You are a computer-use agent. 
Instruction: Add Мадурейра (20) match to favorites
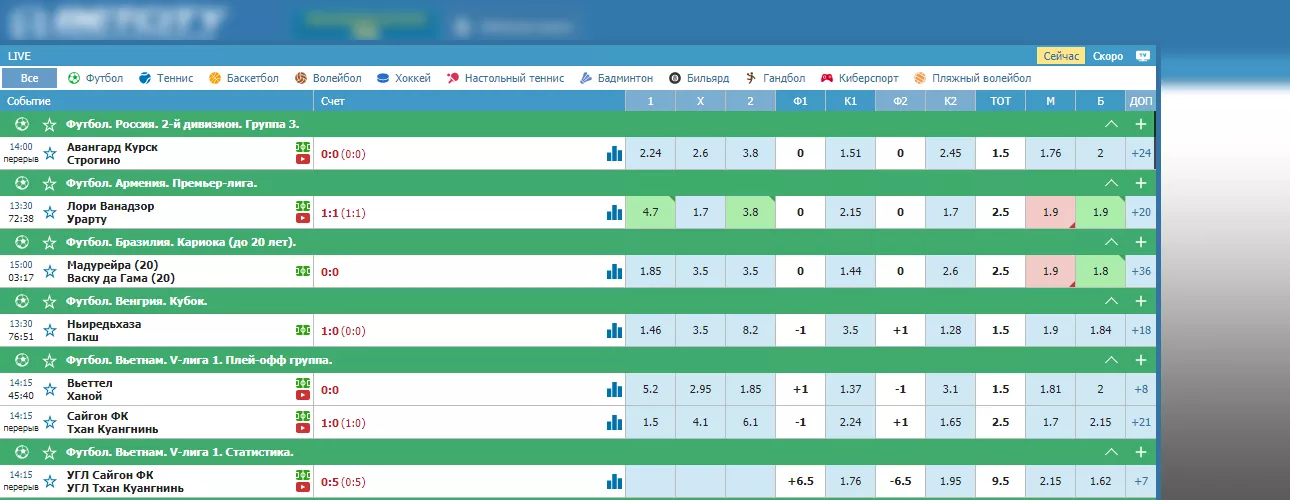(50, 272)
